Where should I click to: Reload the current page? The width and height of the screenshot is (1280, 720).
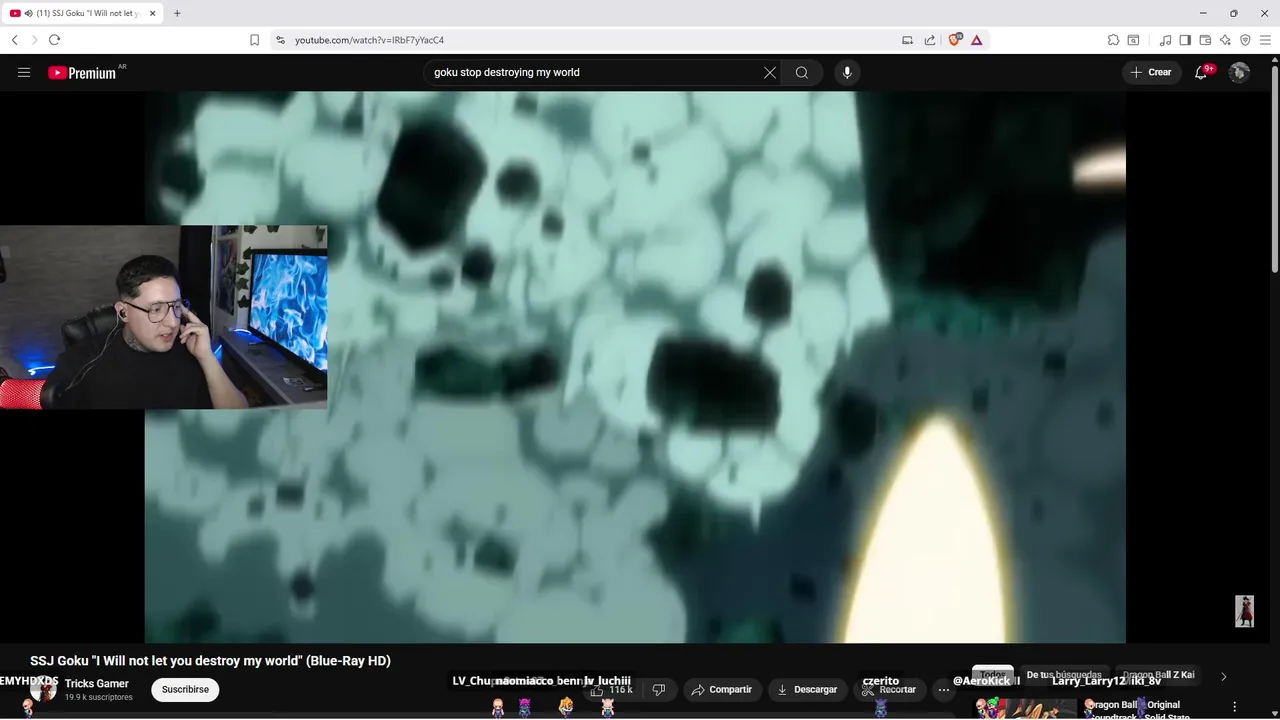click(x=54, y=40)
